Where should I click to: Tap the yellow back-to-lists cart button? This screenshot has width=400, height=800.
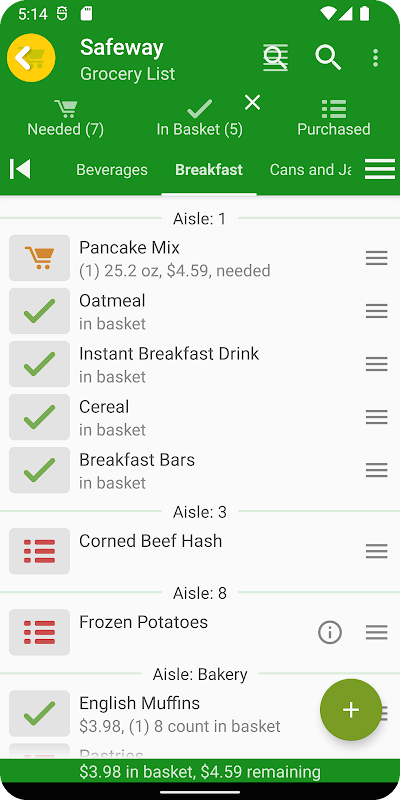31,58
